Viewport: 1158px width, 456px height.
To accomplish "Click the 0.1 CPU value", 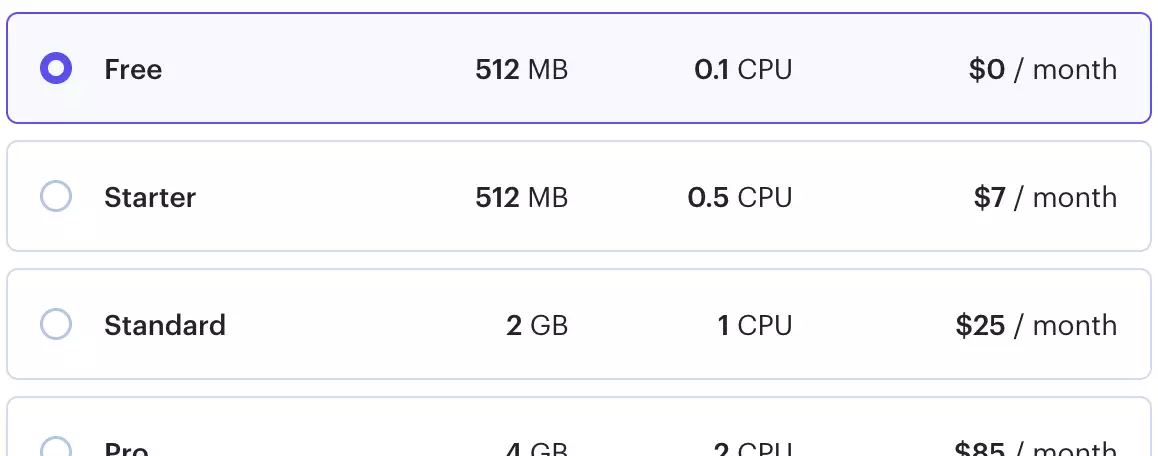I will pos(743,69).
